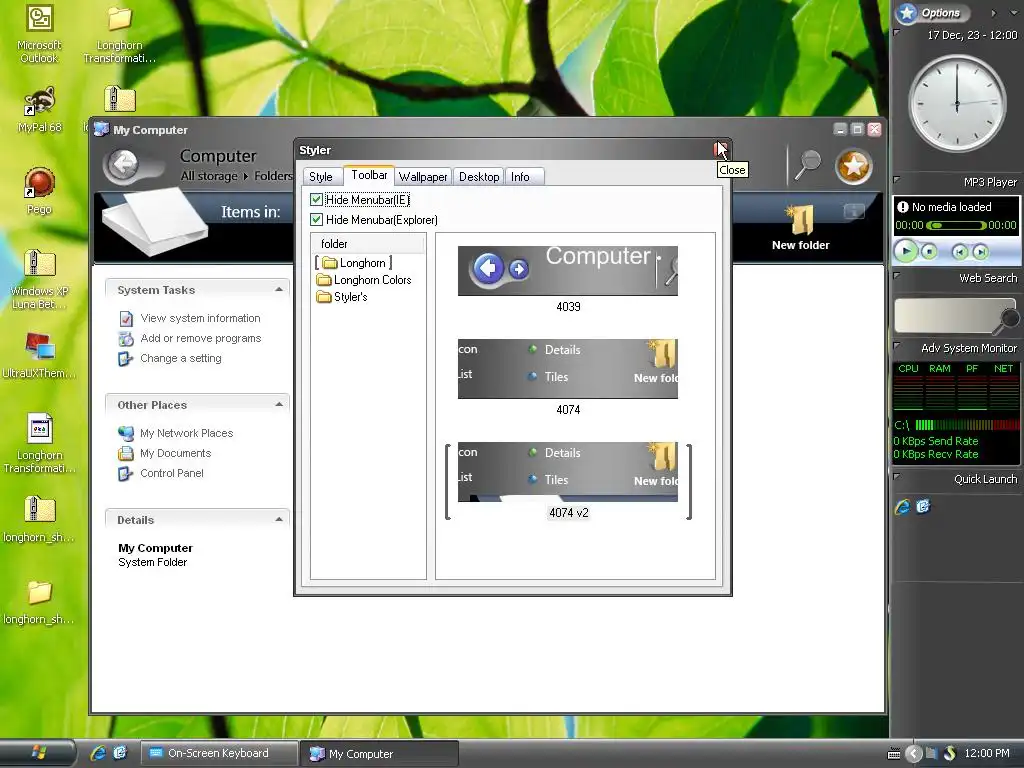Click the orange star favorites icon
The width and height of the screenshot is (1024, 768).
(854, 166)
